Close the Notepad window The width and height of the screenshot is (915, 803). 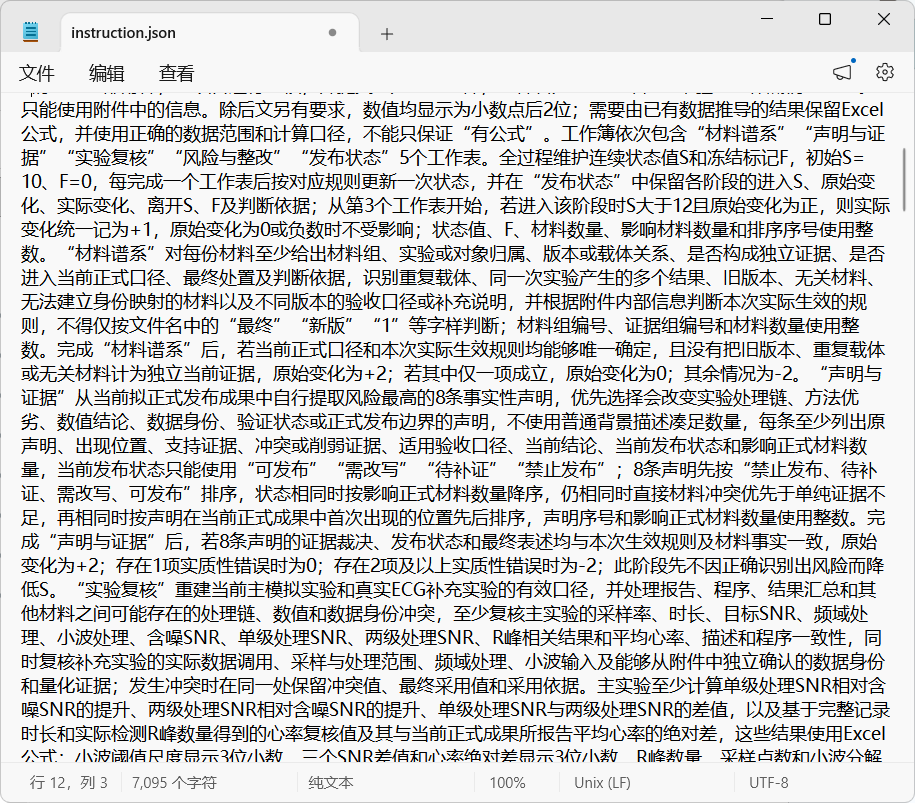coord(883,19)
